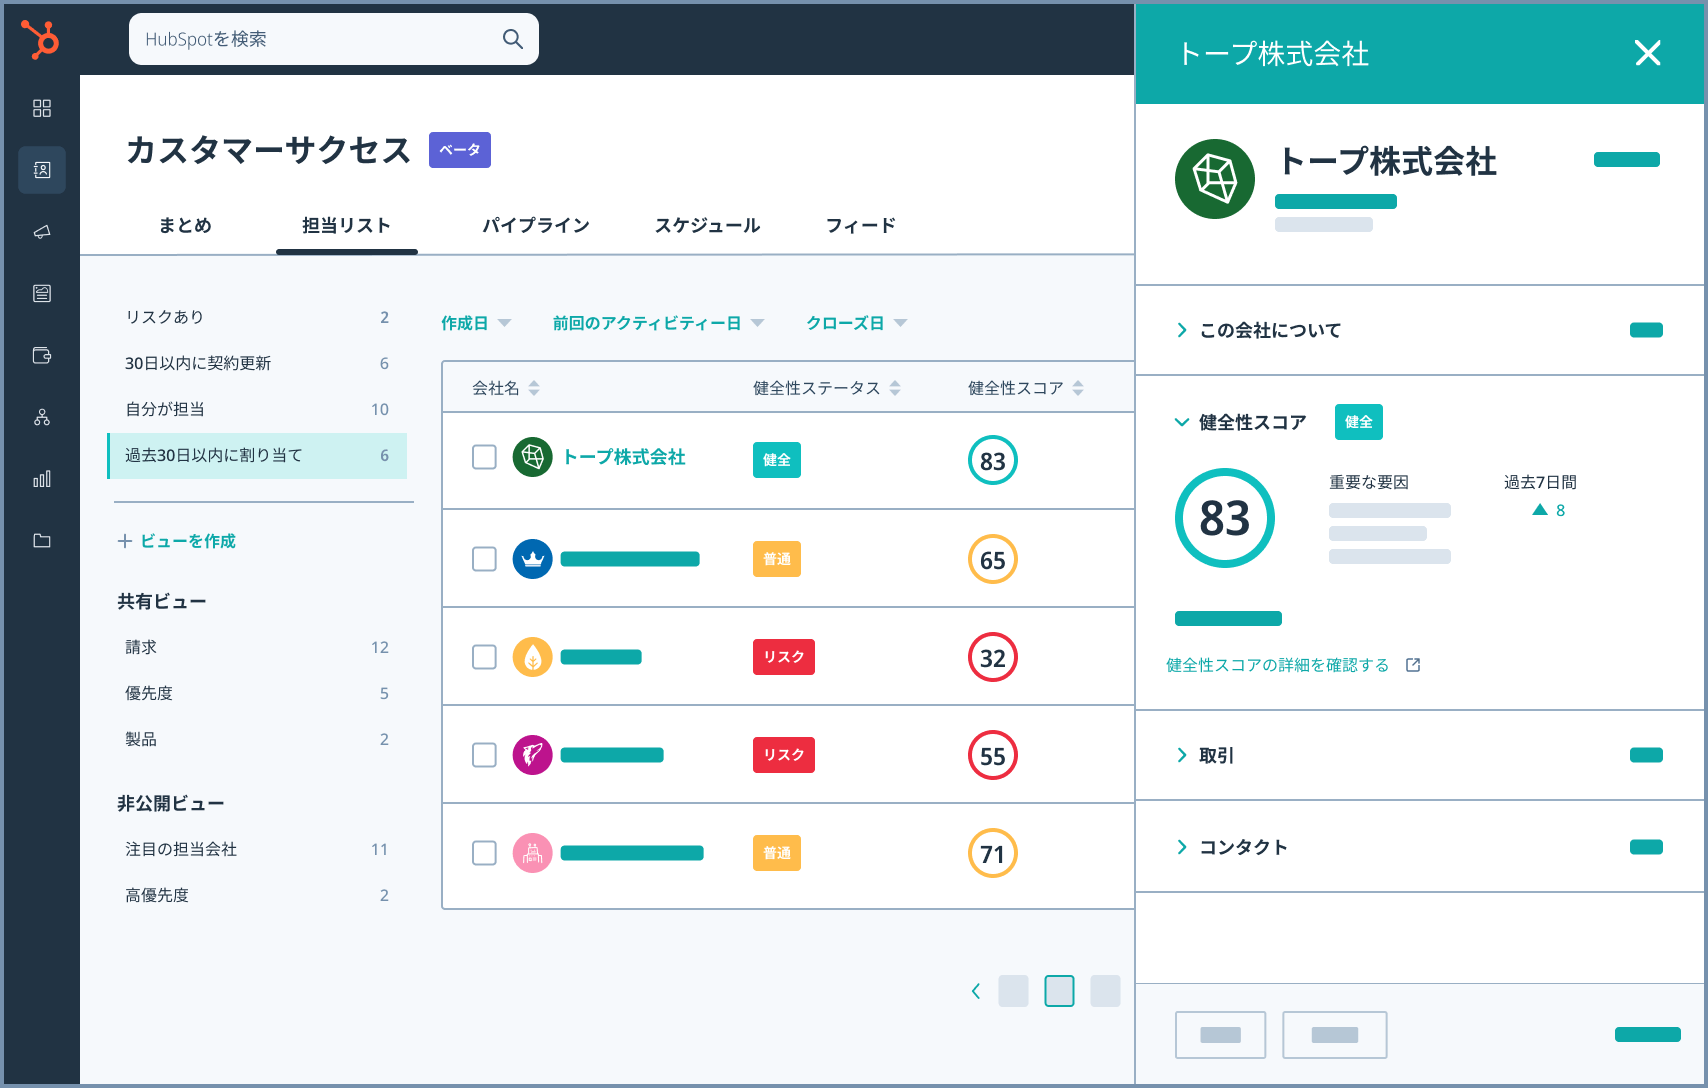
Task: Select the contacts icon in sidebar
Action: (x=42, y=170)
